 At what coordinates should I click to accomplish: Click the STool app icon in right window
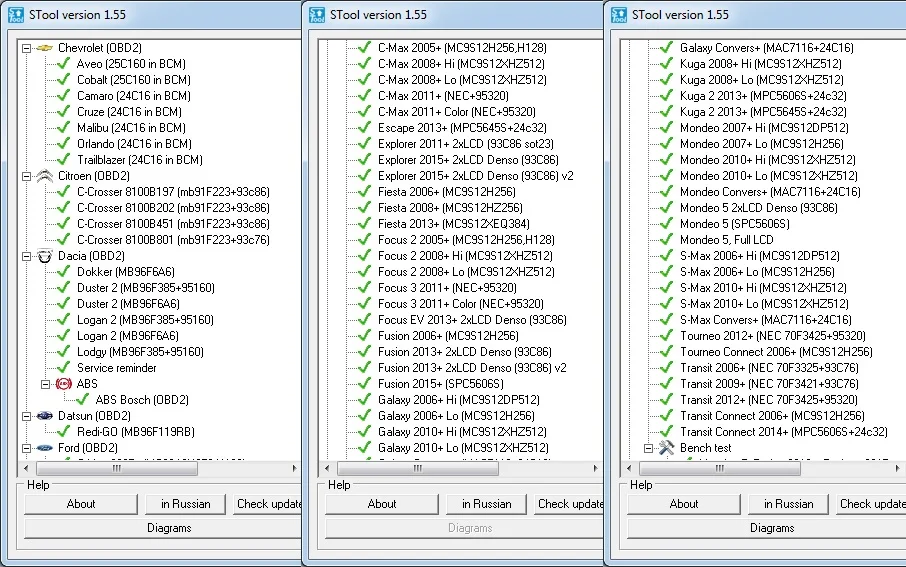(x=619, y=15)
